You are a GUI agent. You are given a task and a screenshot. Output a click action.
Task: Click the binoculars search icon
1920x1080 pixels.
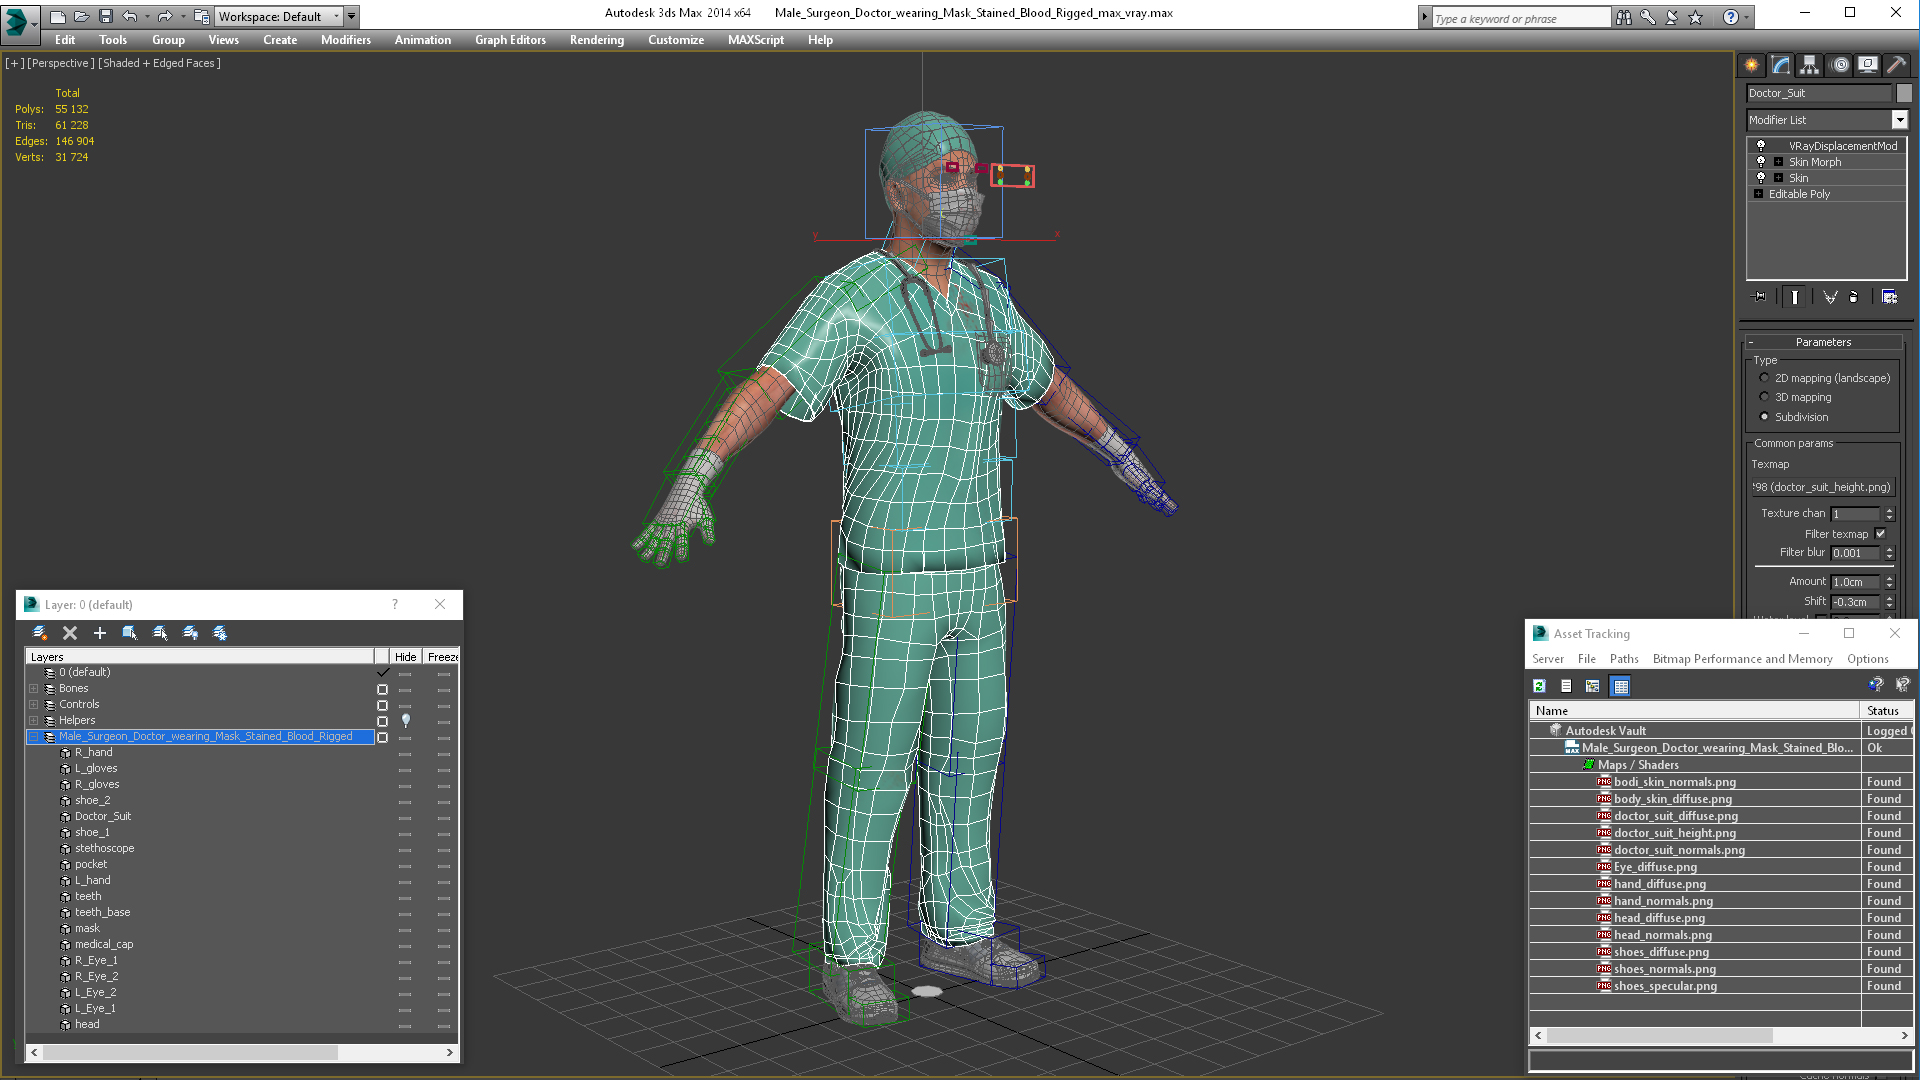1624,17
